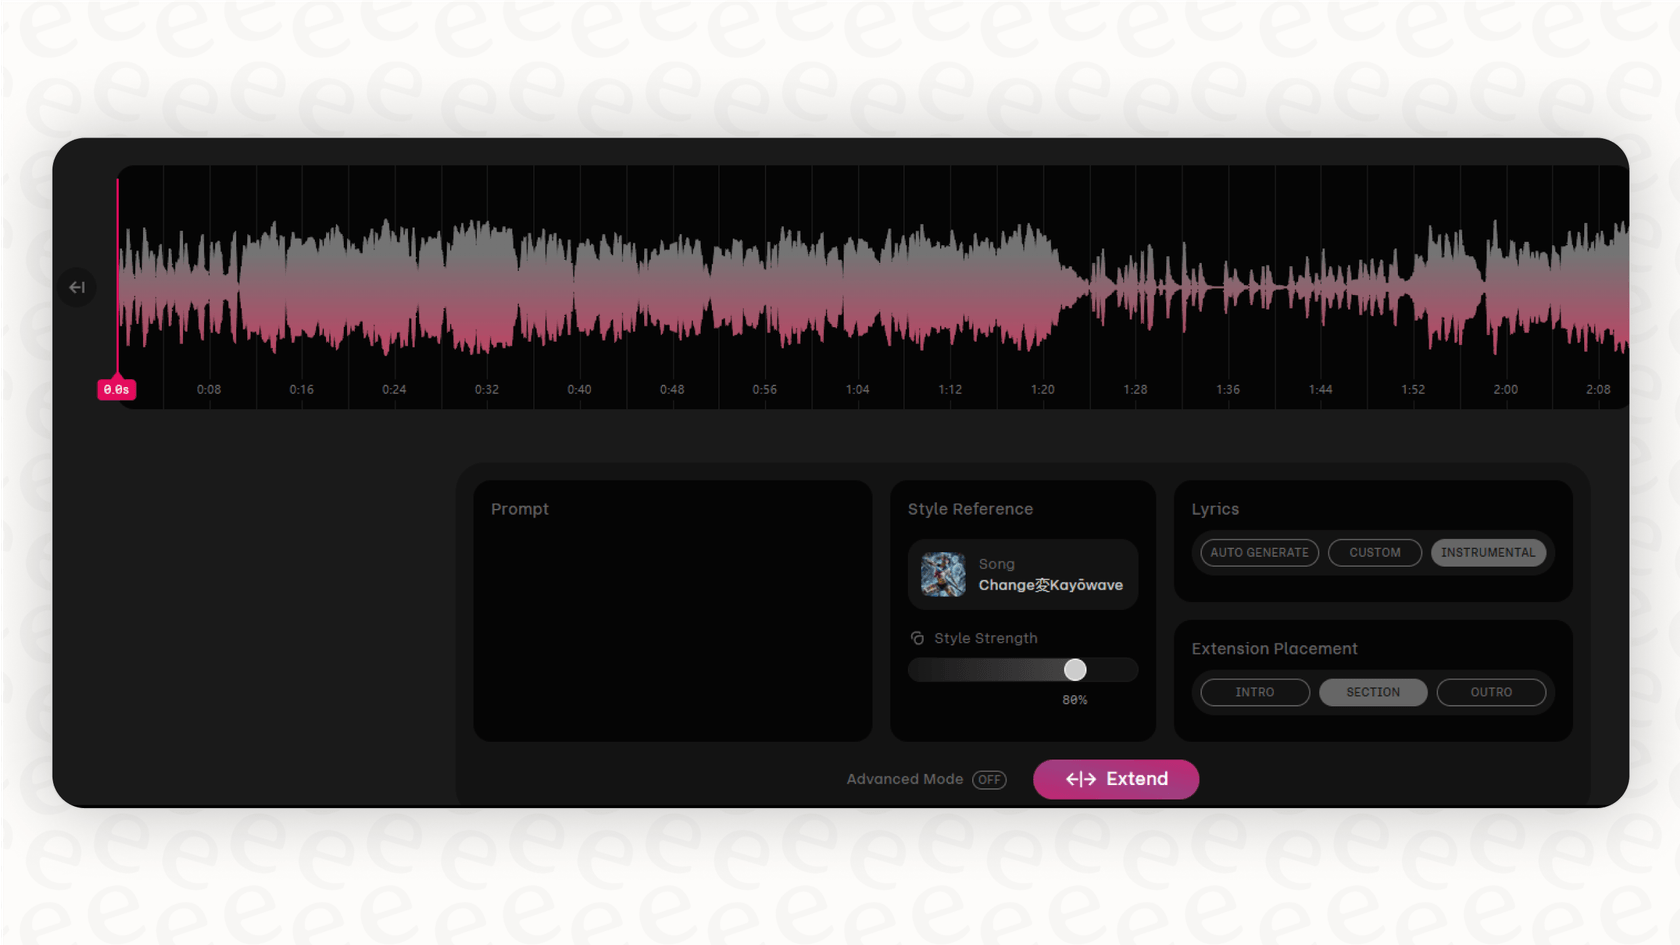Click the pink 0.0s playhead marker
The width and height of the screenshot is (1680, 945).
click(x=116, y=390)
